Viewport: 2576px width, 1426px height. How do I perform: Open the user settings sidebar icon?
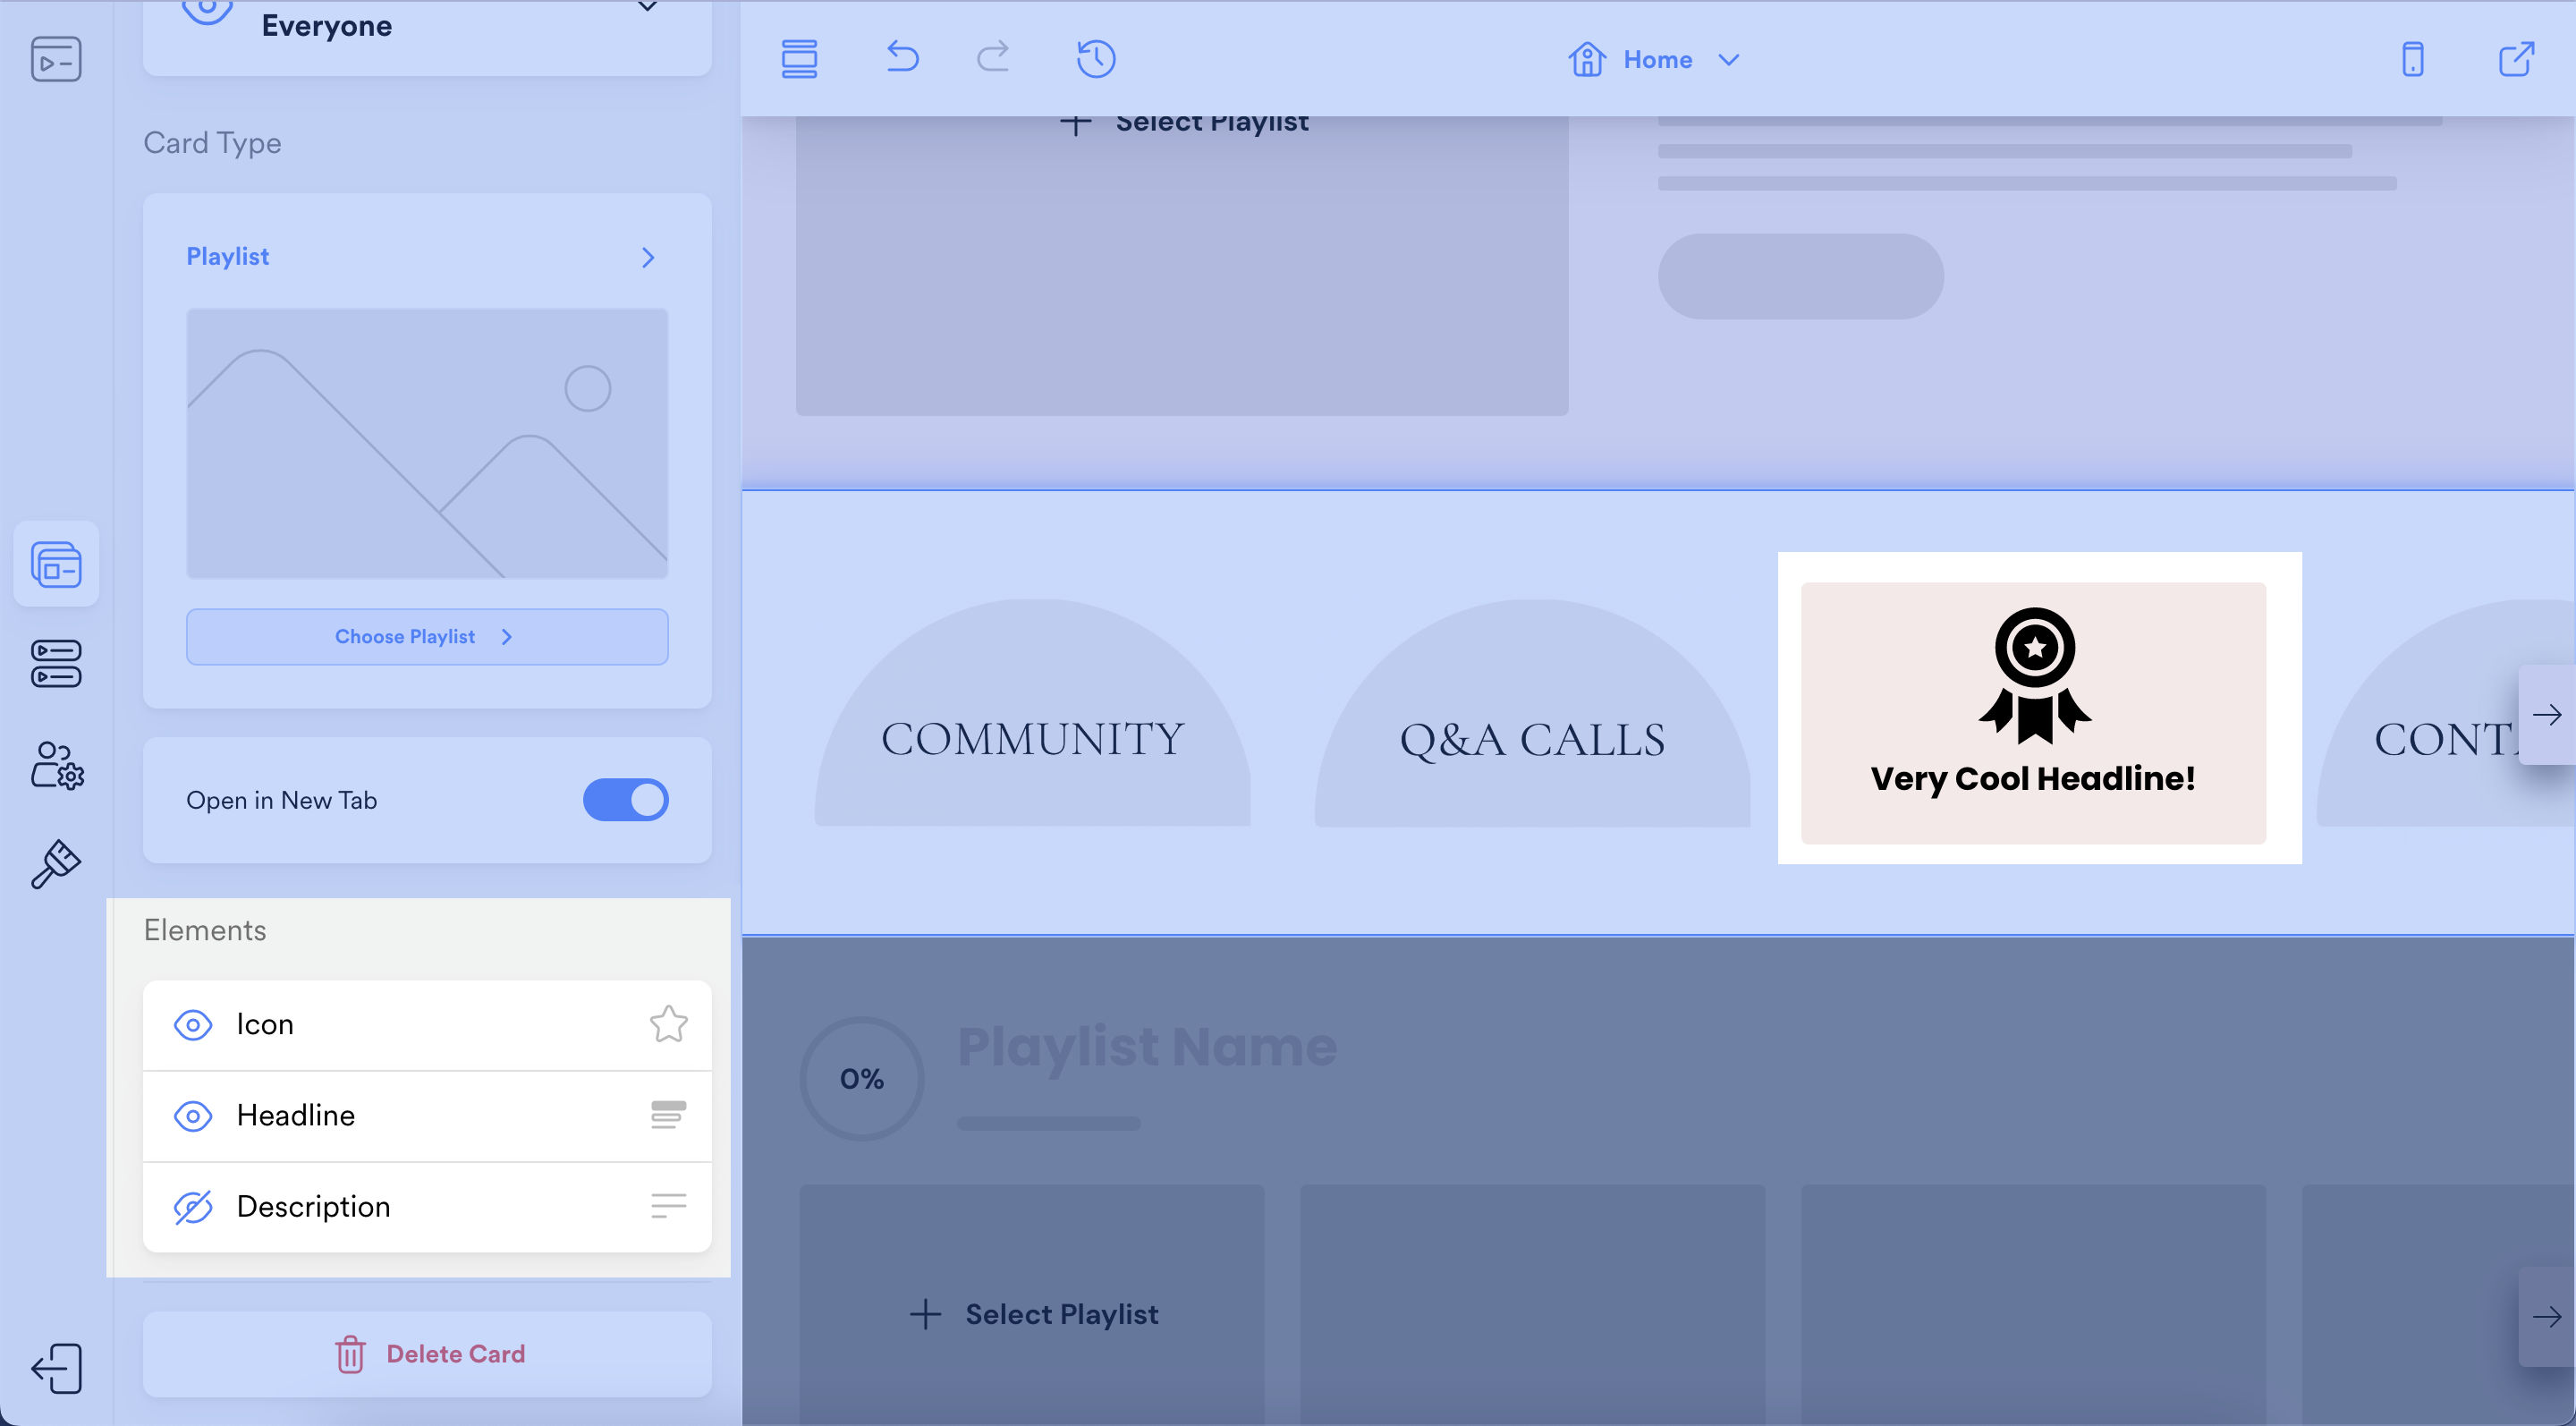[56, 766]
